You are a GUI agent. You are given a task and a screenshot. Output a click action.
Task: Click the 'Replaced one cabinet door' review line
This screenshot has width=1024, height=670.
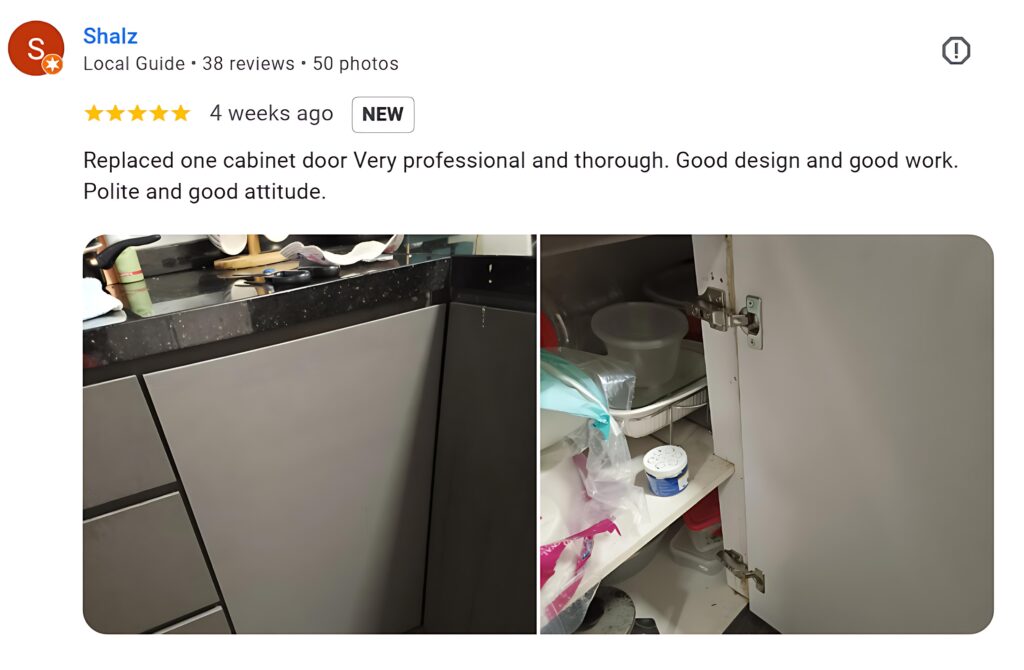coord(520,161)
